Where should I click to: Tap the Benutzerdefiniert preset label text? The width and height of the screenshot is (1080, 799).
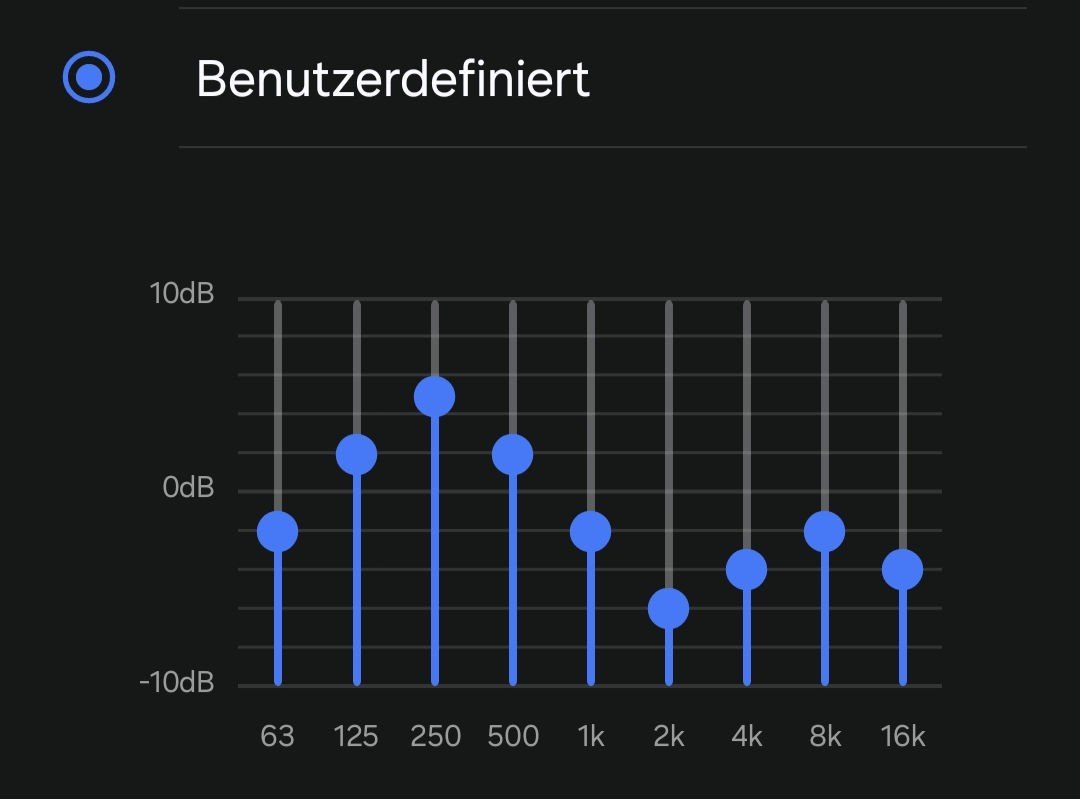[x=392, y=78]
